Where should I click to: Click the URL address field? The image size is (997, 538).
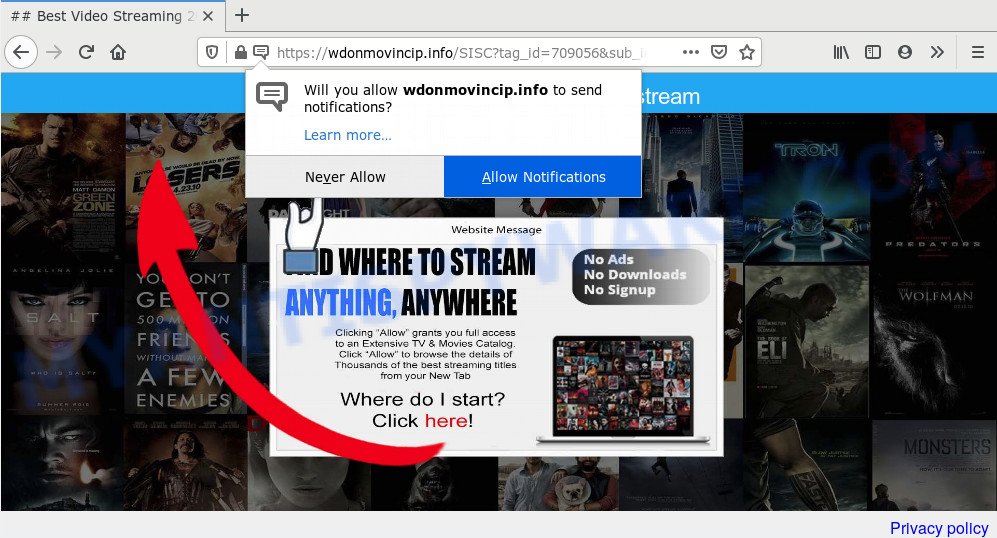tap(470, 52)
